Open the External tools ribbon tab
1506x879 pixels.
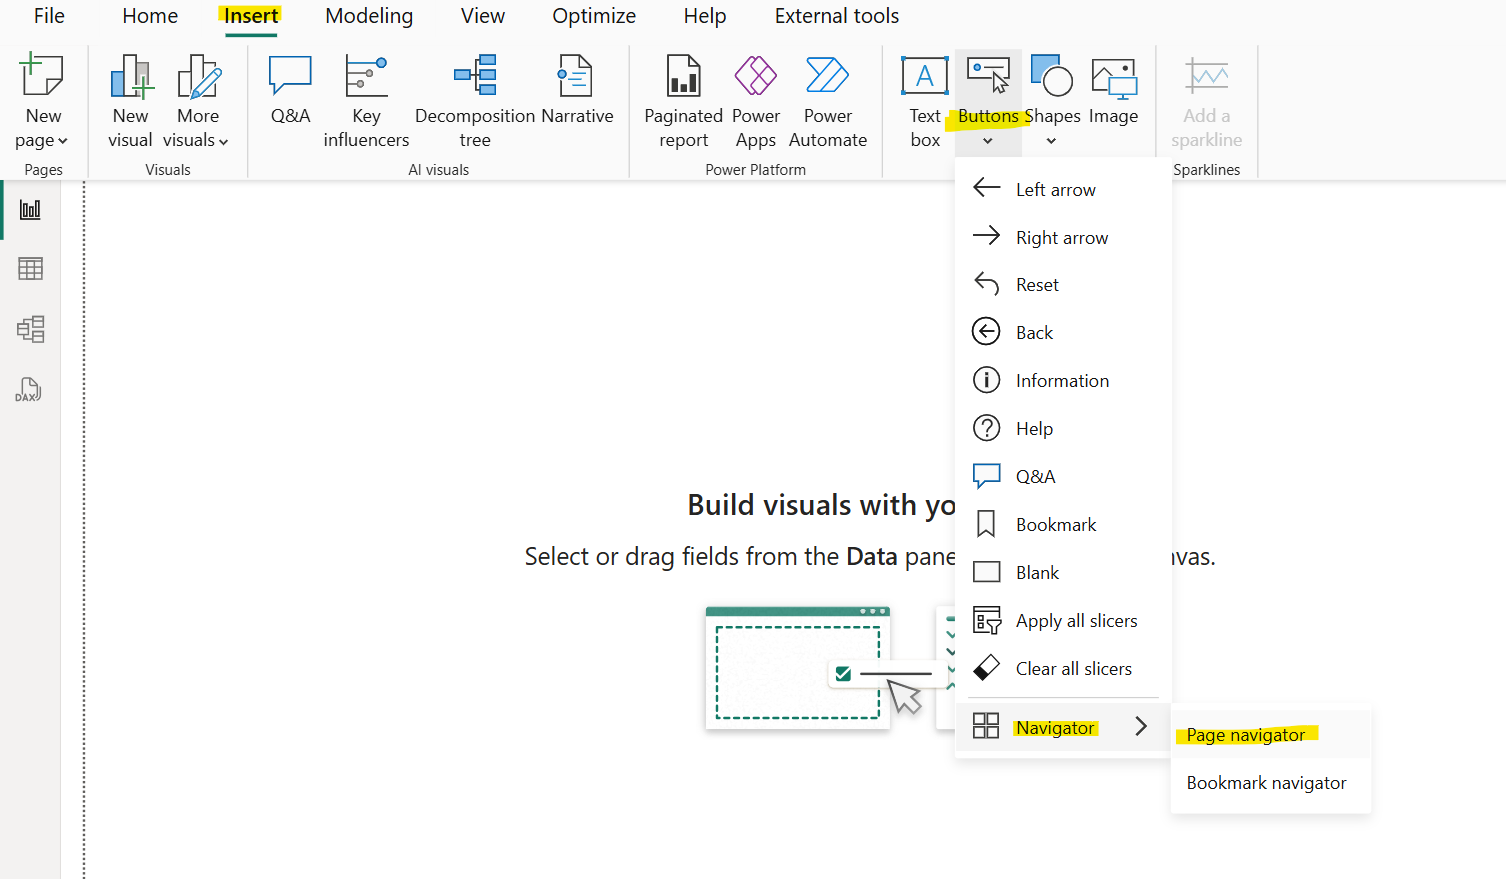coord(836,16)
